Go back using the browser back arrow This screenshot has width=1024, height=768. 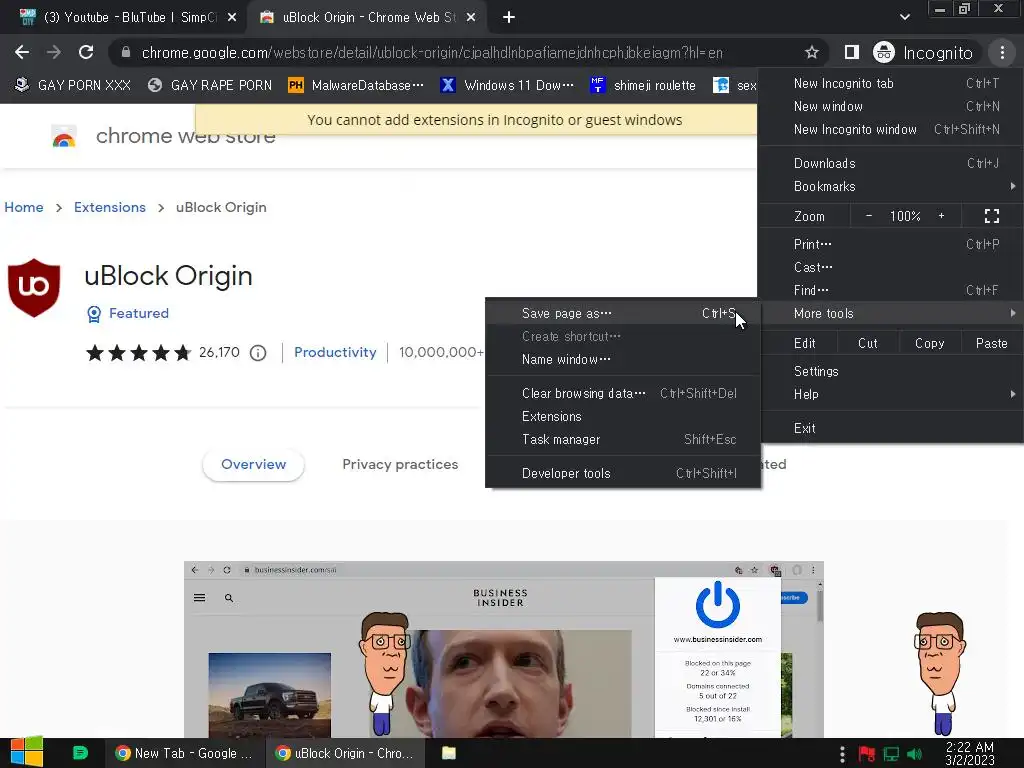coord(22,52)
